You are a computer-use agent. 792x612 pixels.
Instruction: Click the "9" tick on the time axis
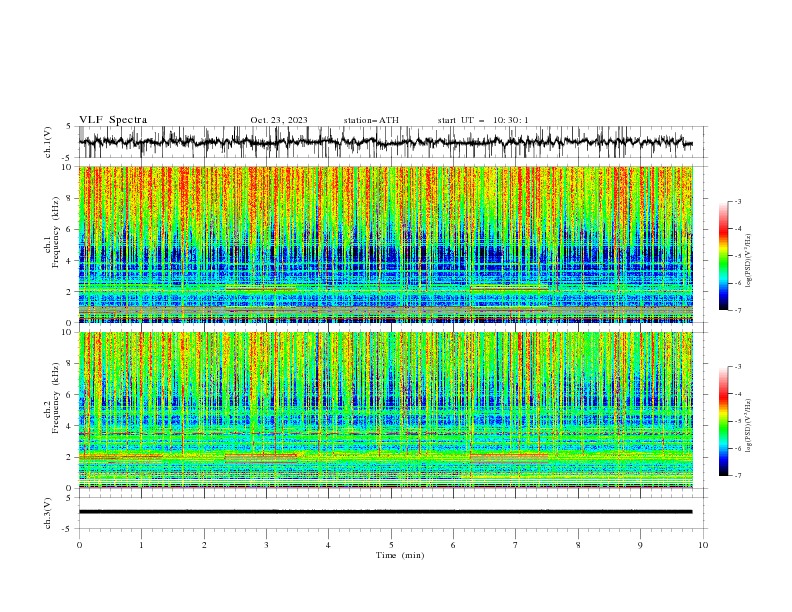tap(640, 545)
